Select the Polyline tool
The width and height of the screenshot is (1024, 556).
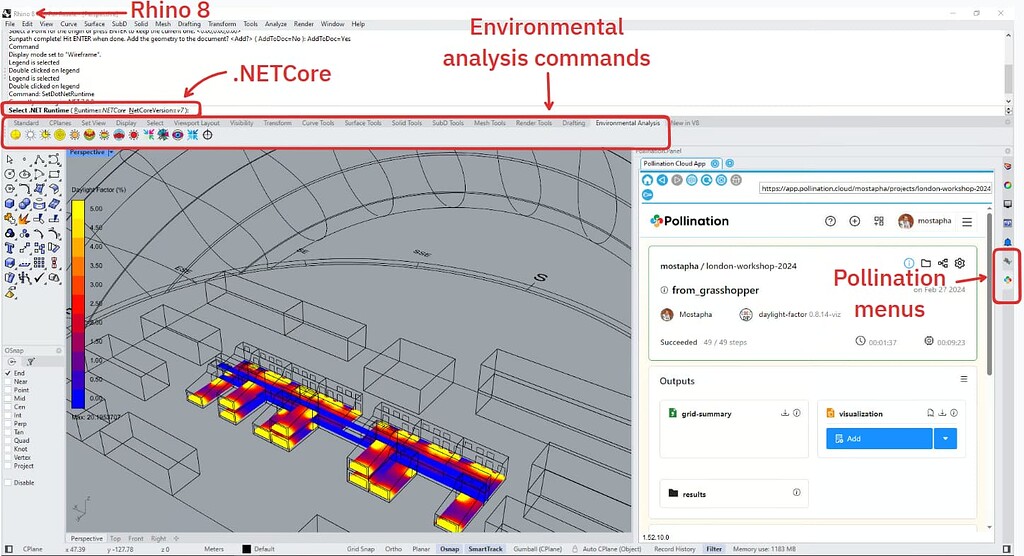(39, 159)
